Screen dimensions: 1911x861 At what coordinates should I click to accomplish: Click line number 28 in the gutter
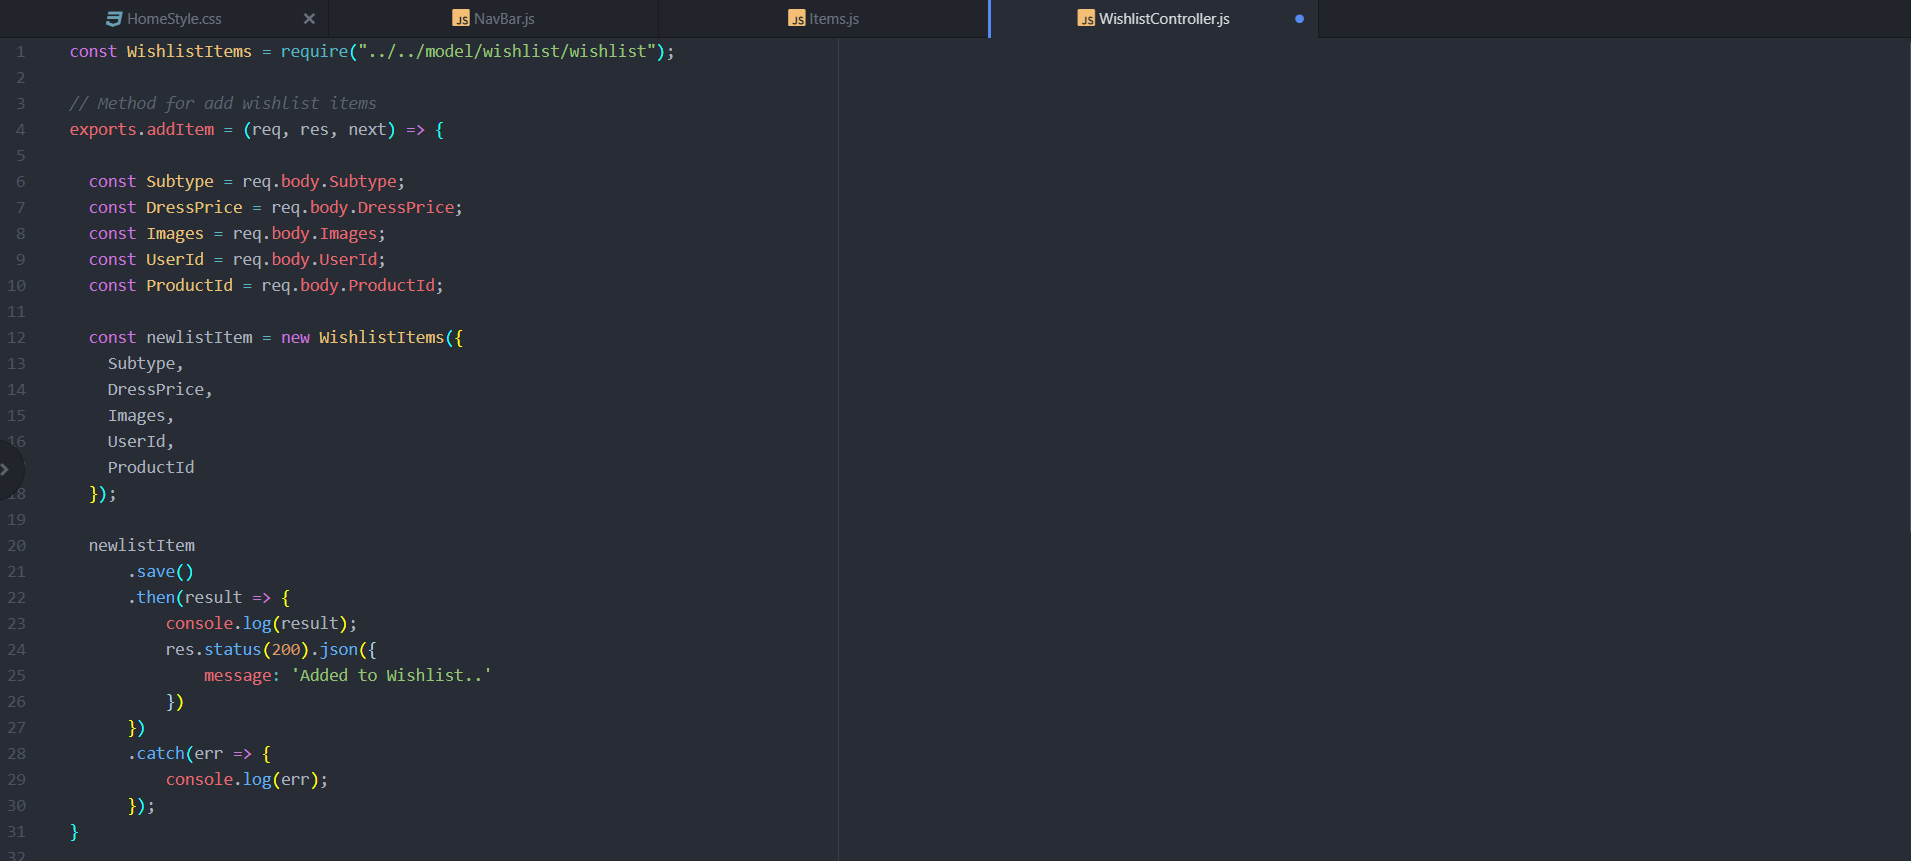[17, 754]
